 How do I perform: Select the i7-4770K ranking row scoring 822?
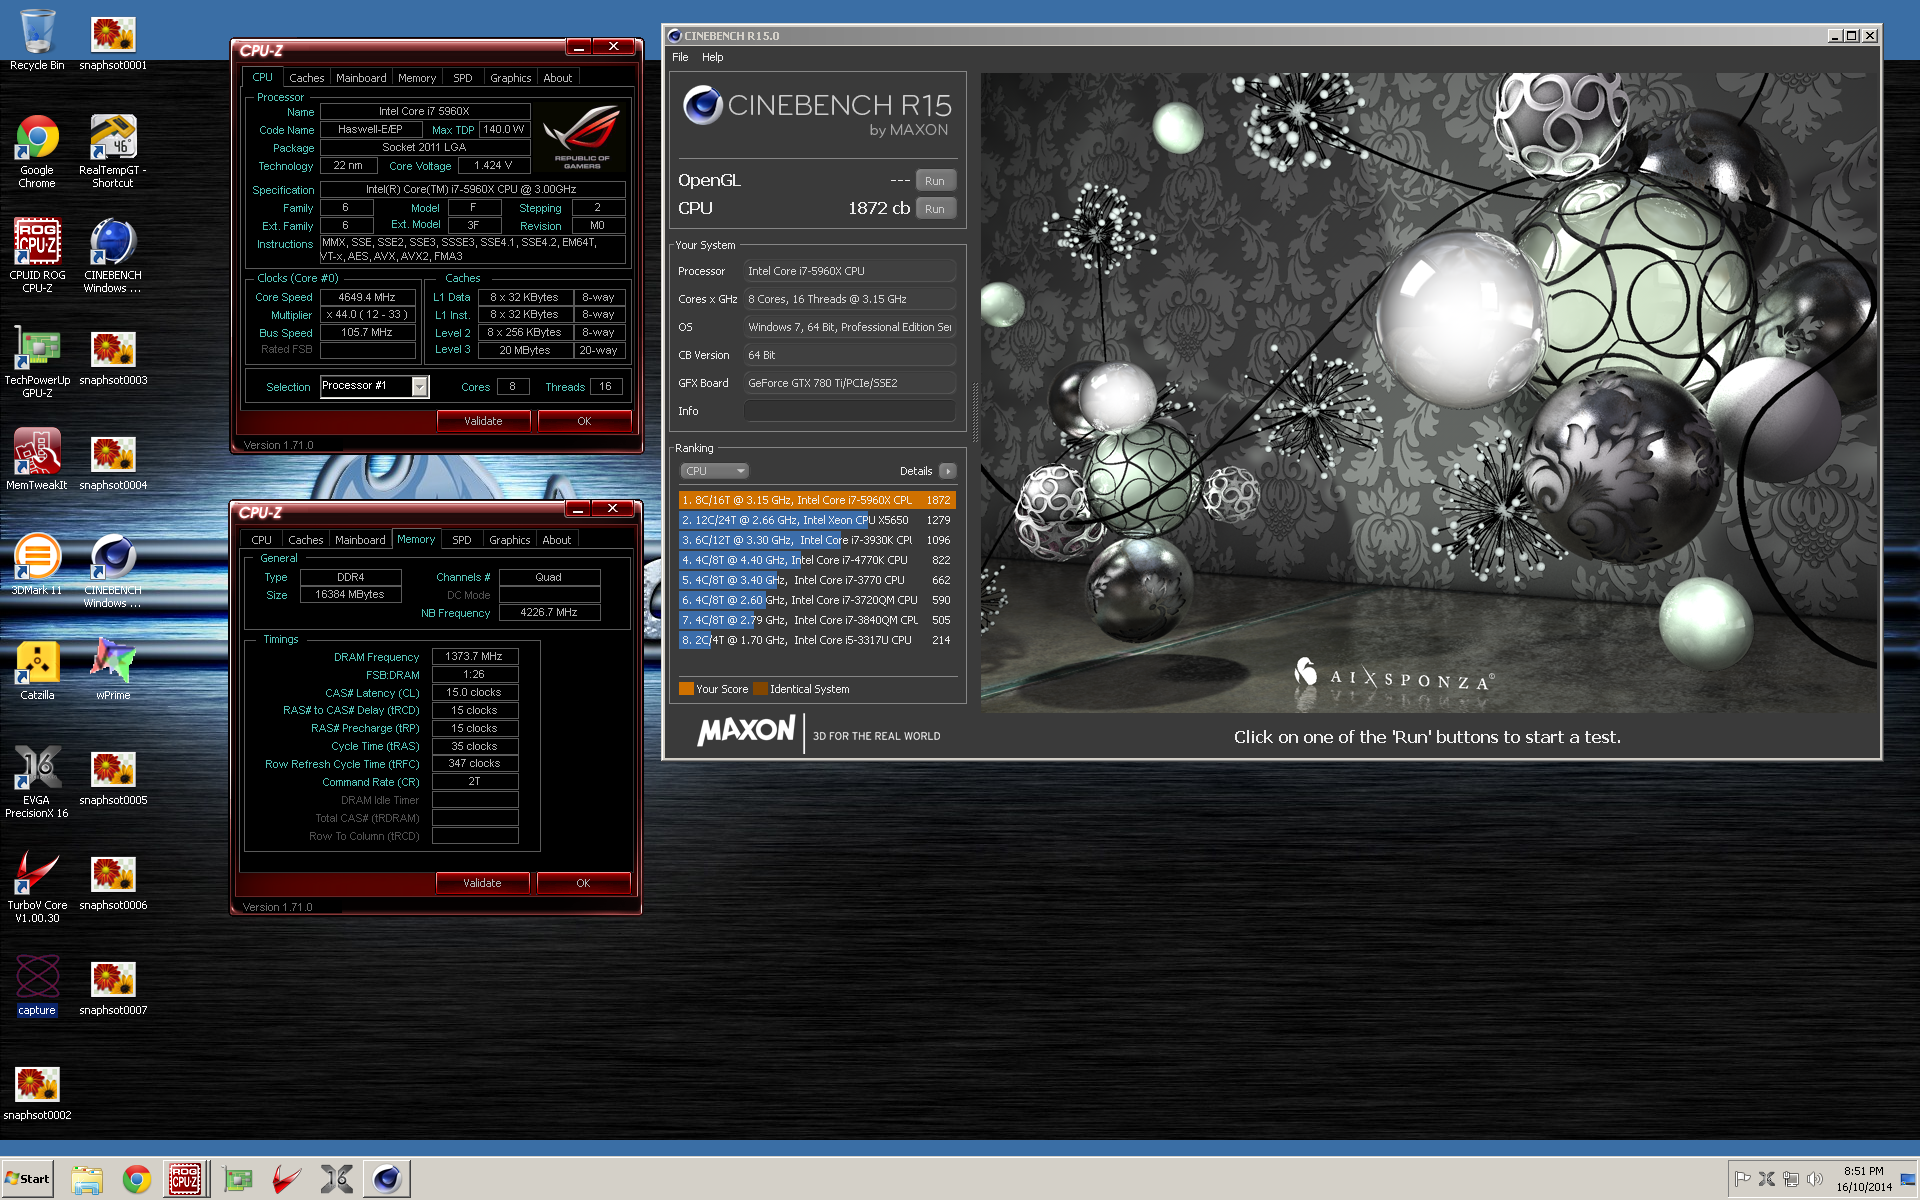click(x=817, y=560)
